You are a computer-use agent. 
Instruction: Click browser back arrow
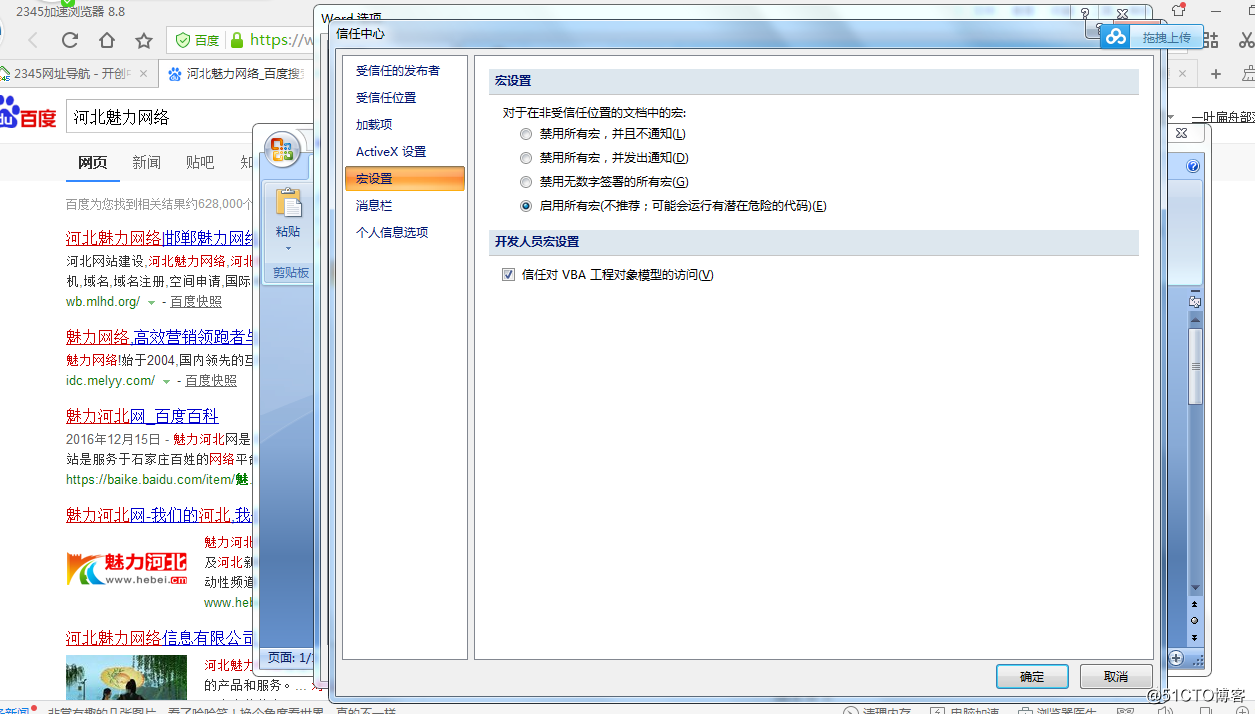click(33, 40)
